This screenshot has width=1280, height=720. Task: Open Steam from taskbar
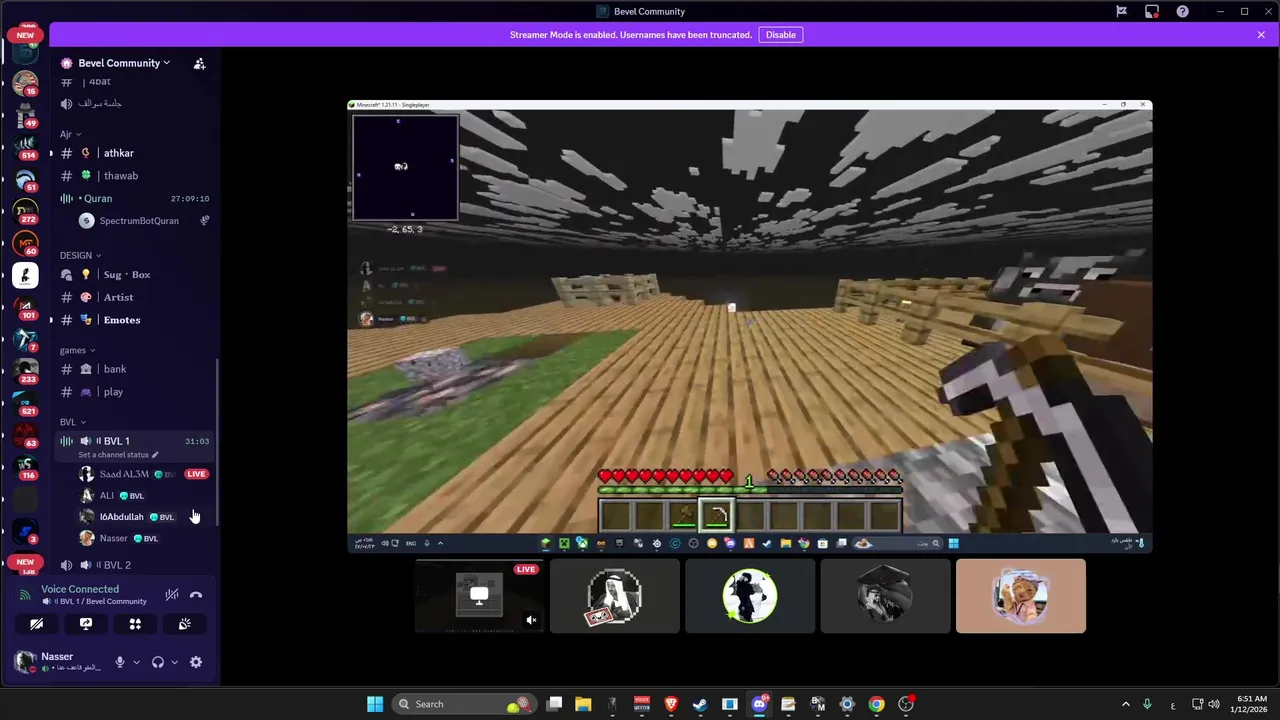point(700,704)
